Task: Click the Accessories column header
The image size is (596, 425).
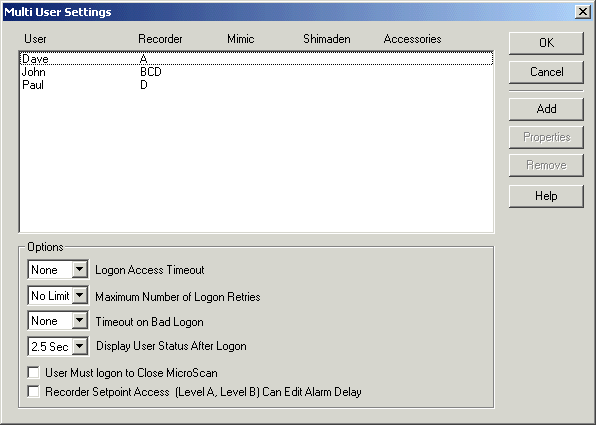Action: pos(412,39)
